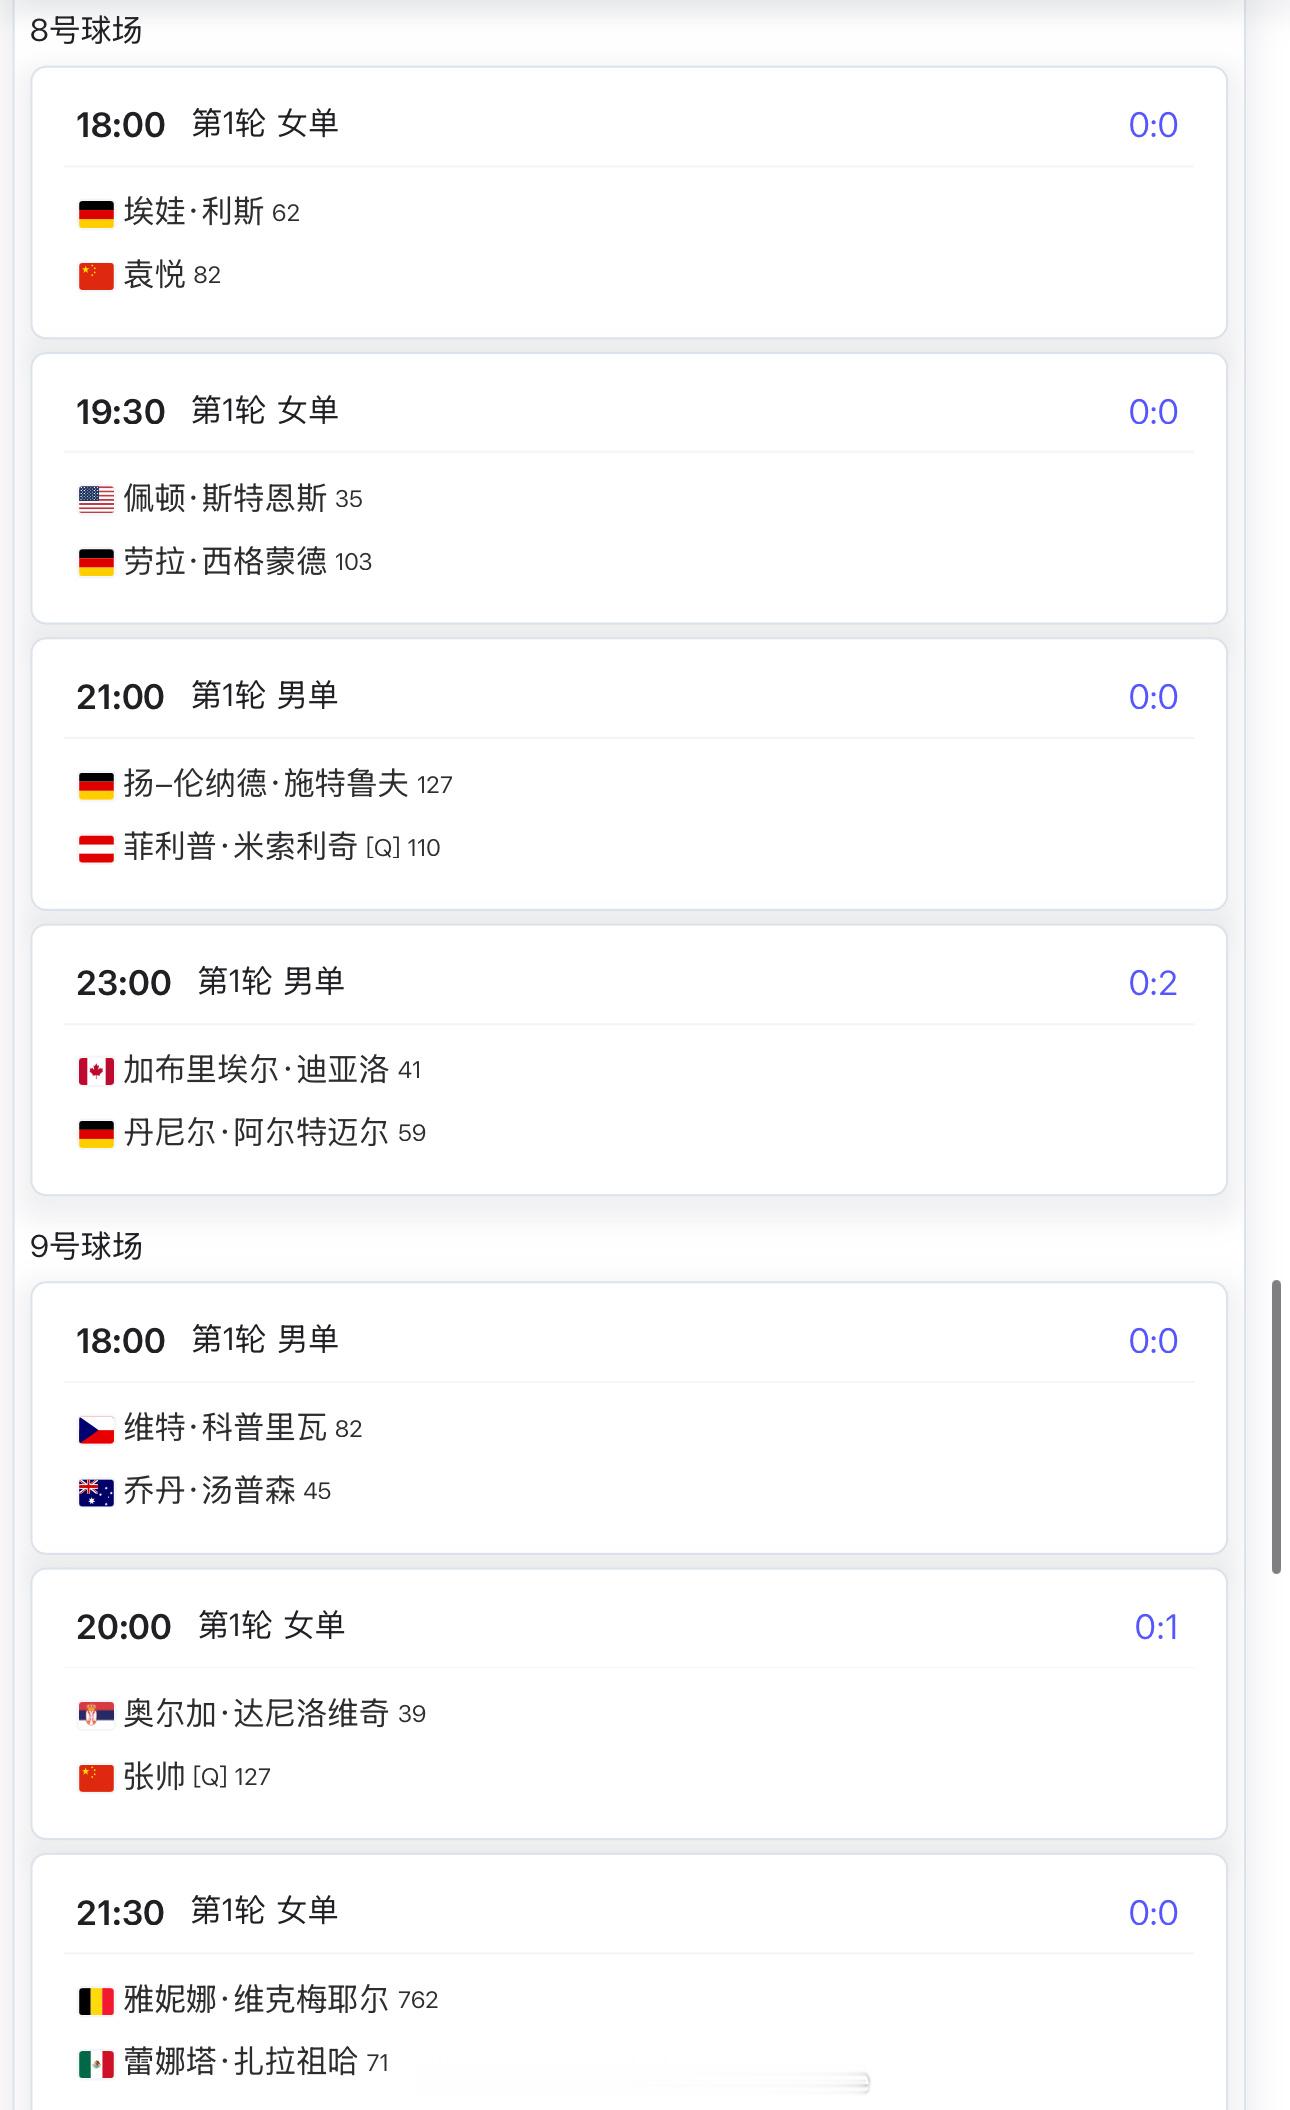Click the 8号球场 court heading
The width and height of the screenshot is (1290, 2110).
tap(86, 31)
